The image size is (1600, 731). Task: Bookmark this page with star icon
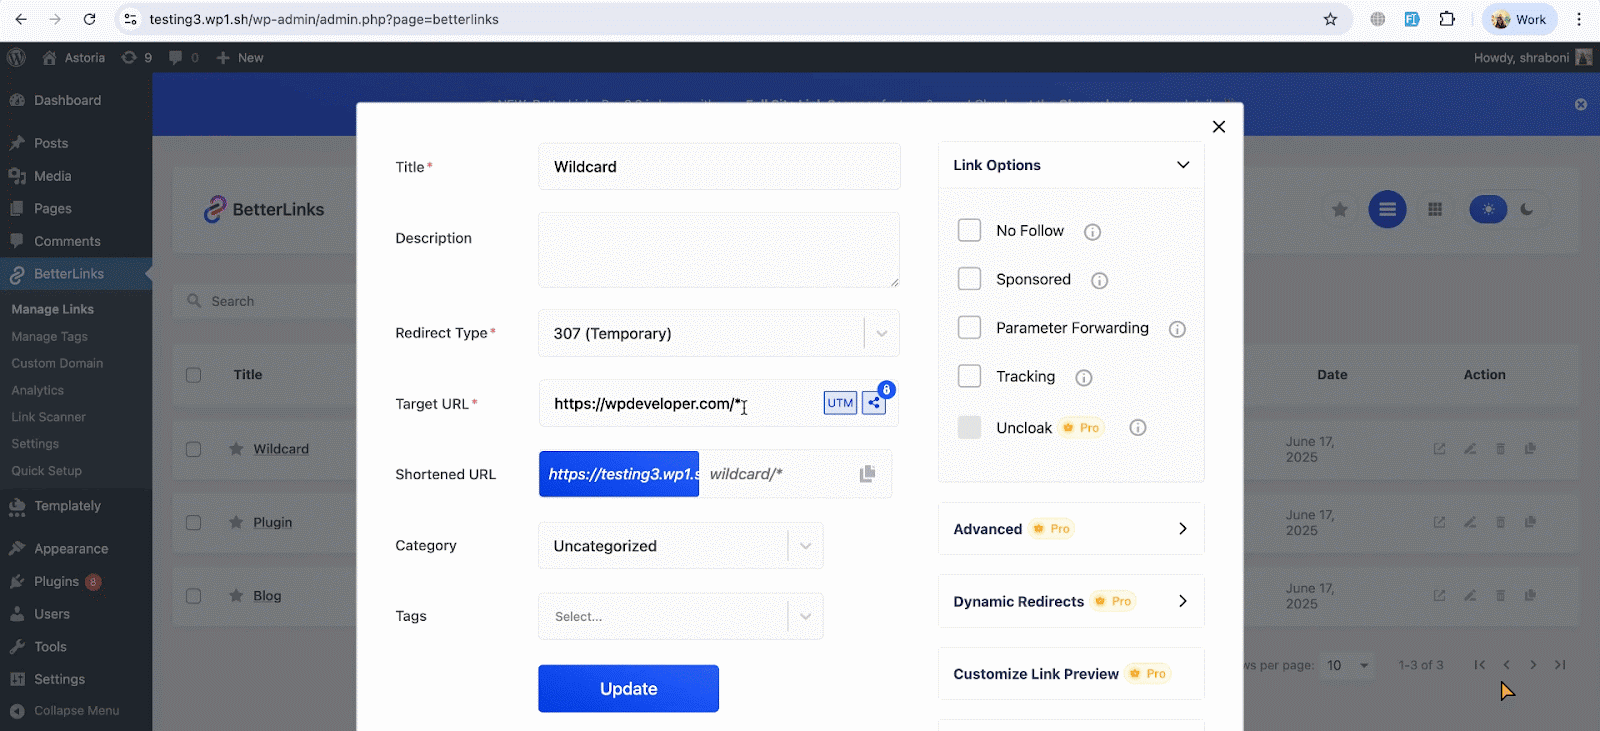coord(1330,19)
